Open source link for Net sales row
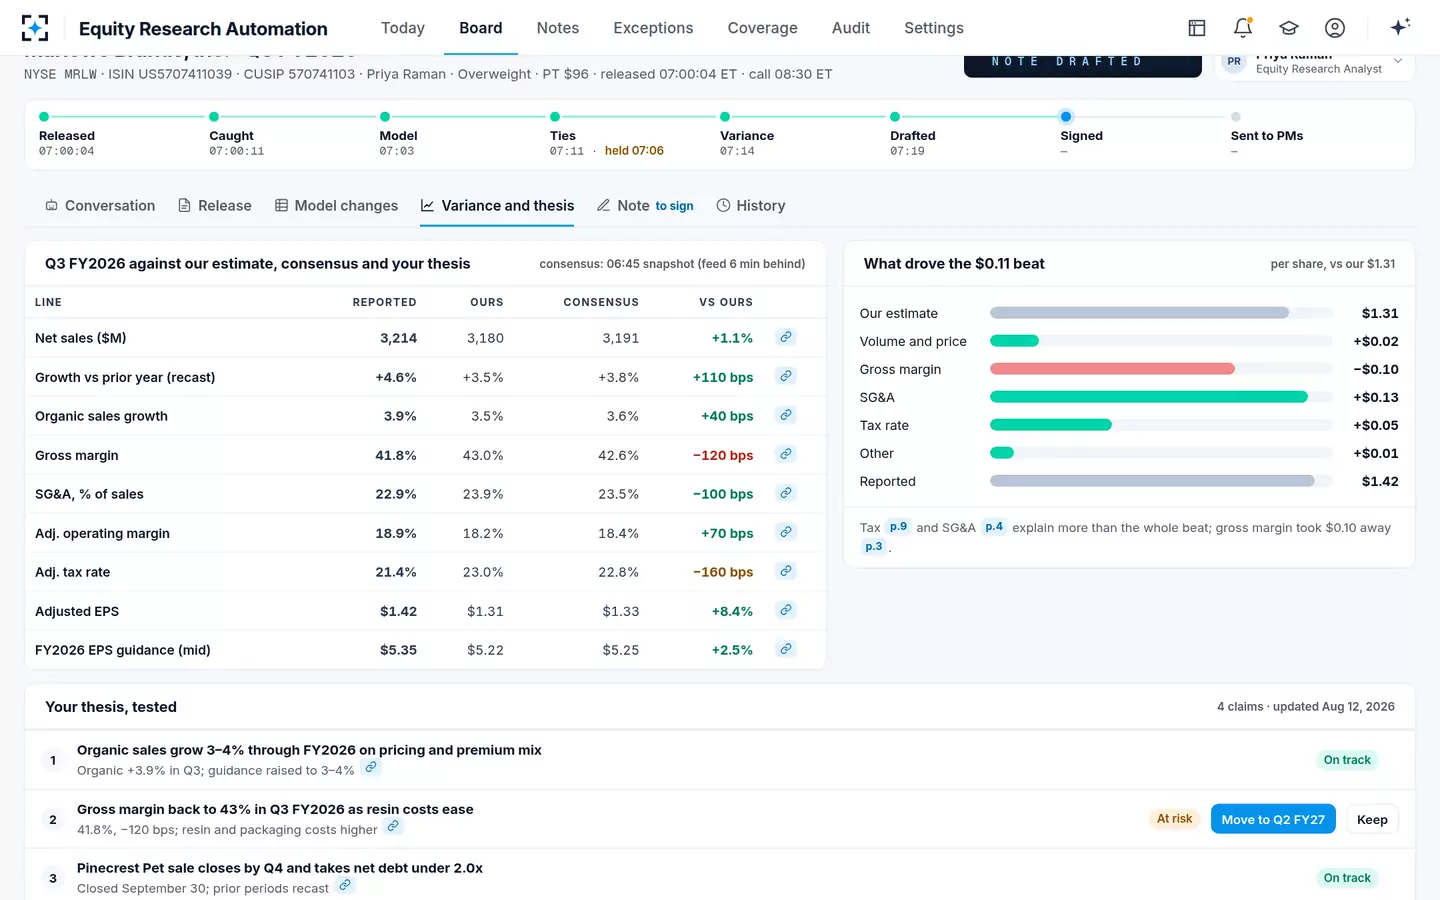The height and width of the screenshot is (900, 1440). (786, 337)
